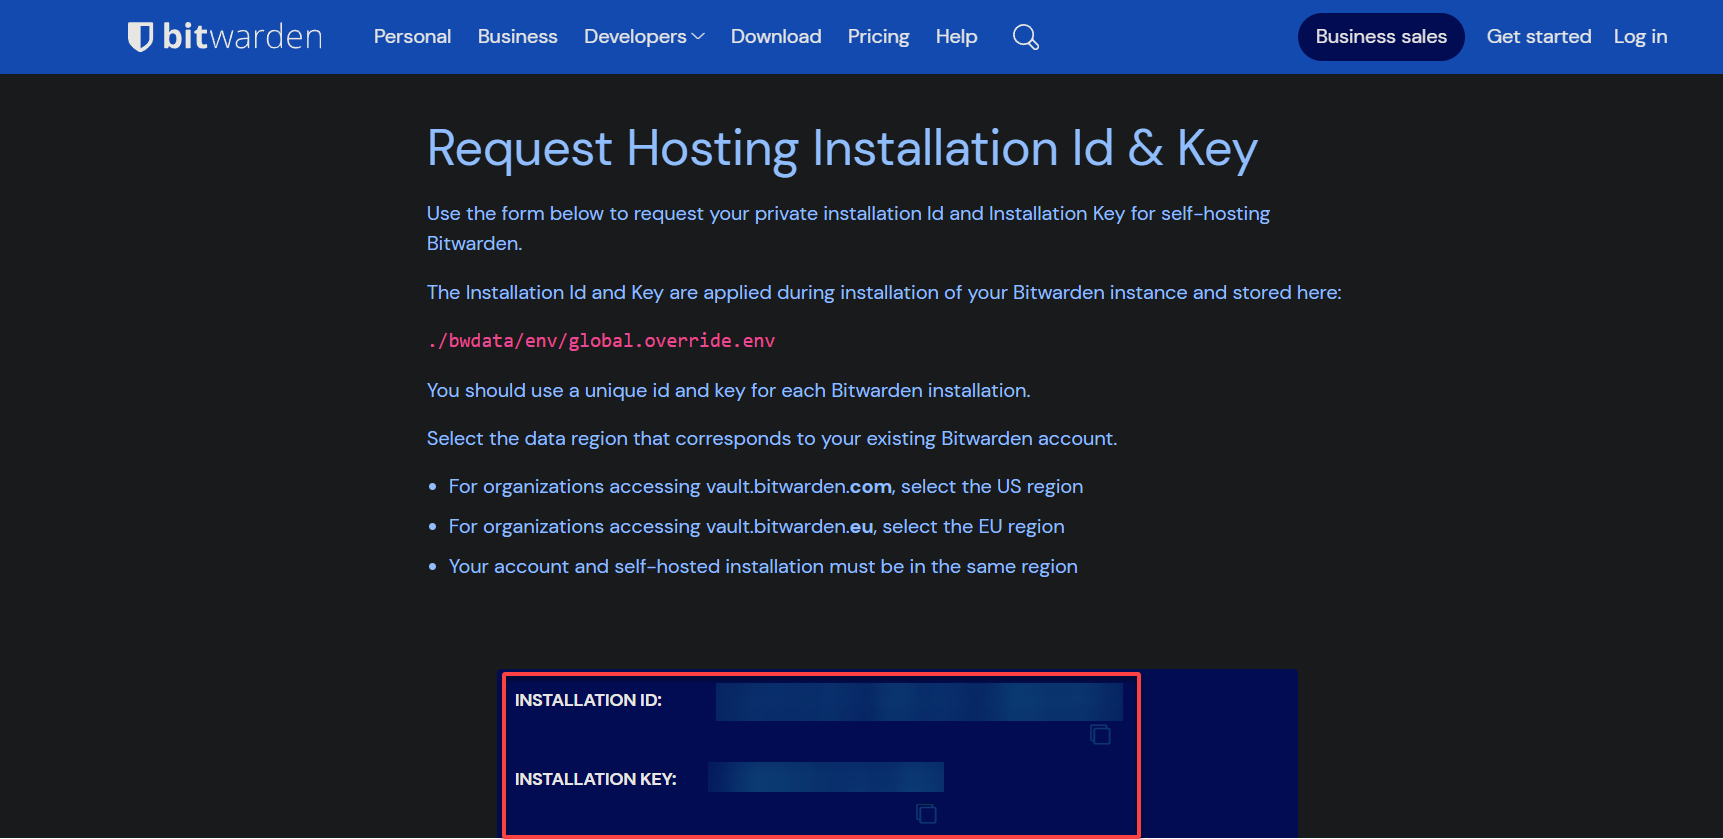Open the Help menu item
The width and height of the screenshot is (1723, 839).
pyautogui.click(x=956, y=37)
